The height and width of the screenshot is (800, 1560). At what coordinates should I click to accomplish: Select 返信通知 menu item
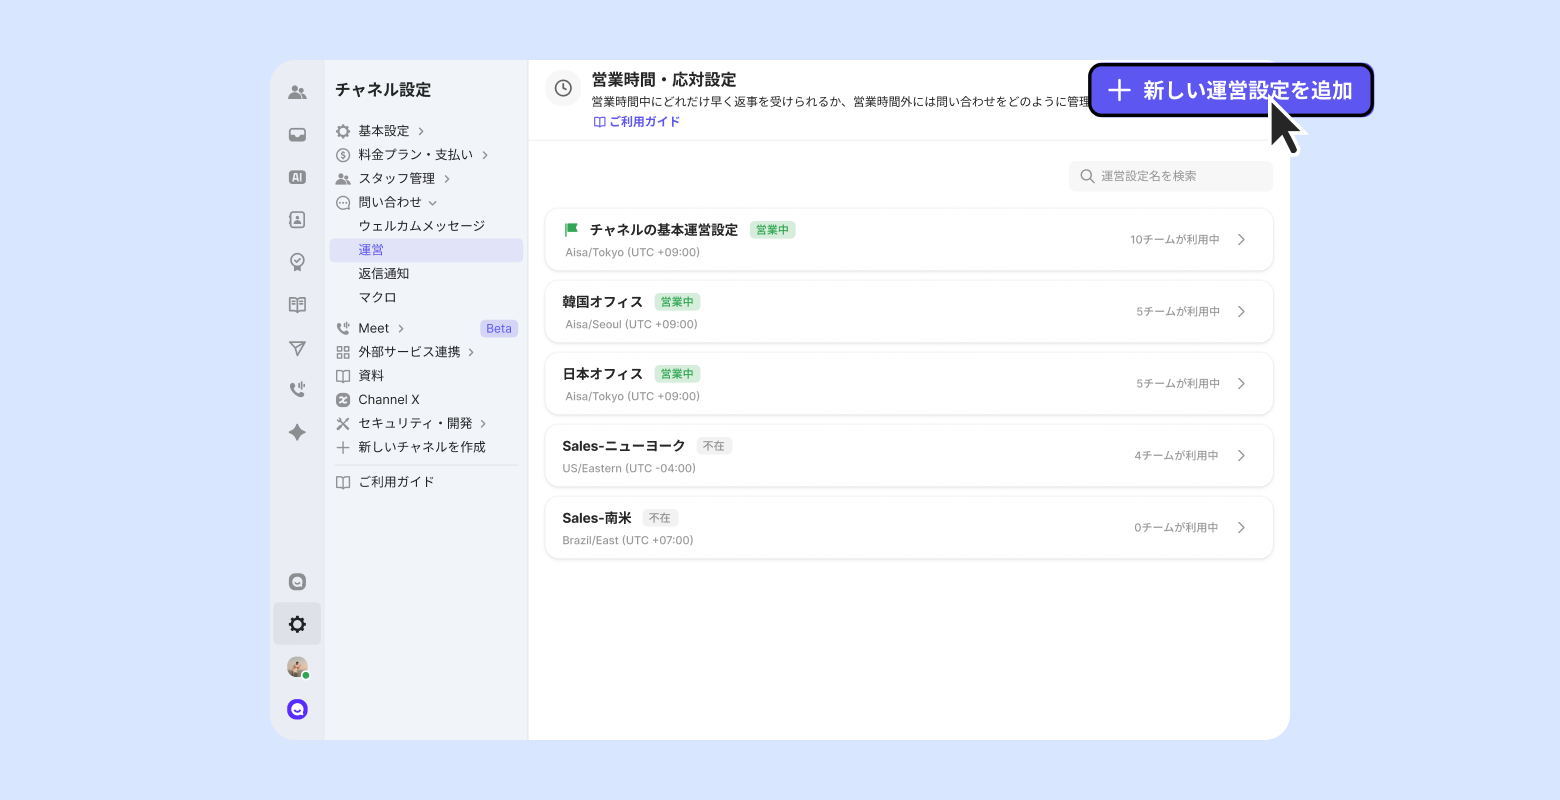(x=384, y=274)
